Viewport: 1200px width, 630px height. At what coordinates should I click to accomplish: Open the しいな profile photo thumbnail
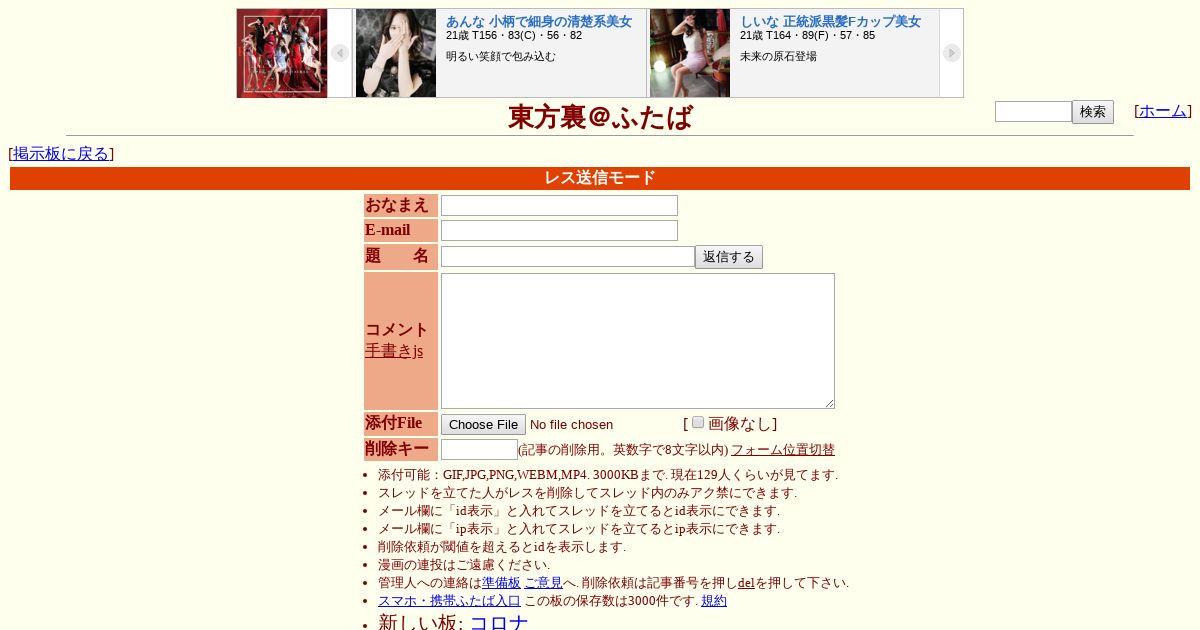pyautogui.click(x=690, y=53)
